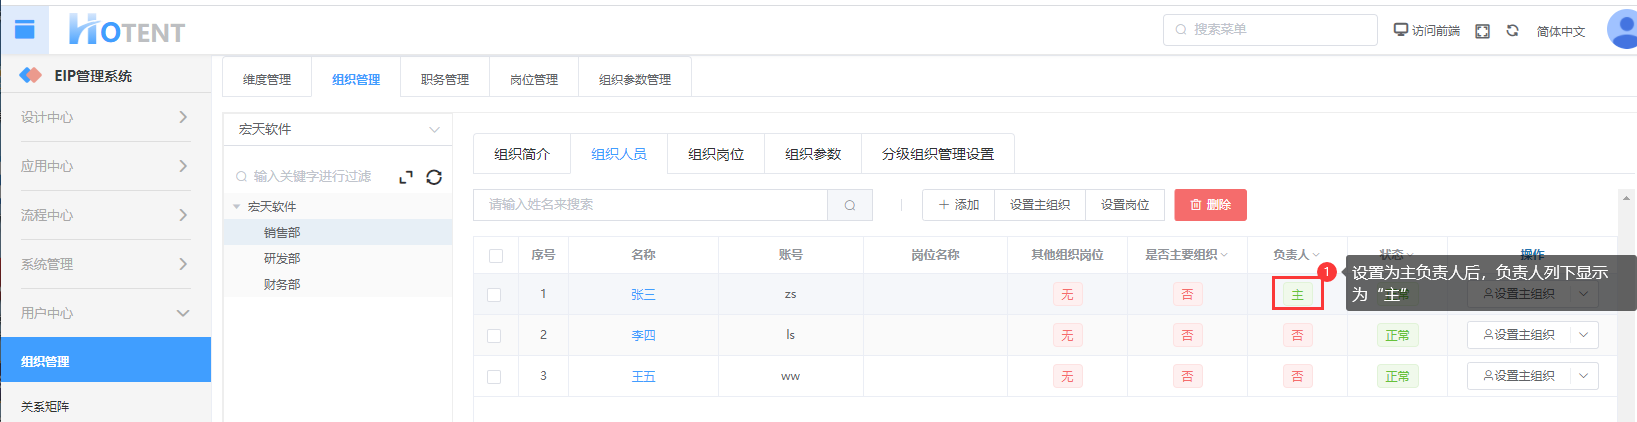Click the EIP管理系统 logo icon
Viewport: 1637px width, 422px height.
tap(31, 75)
